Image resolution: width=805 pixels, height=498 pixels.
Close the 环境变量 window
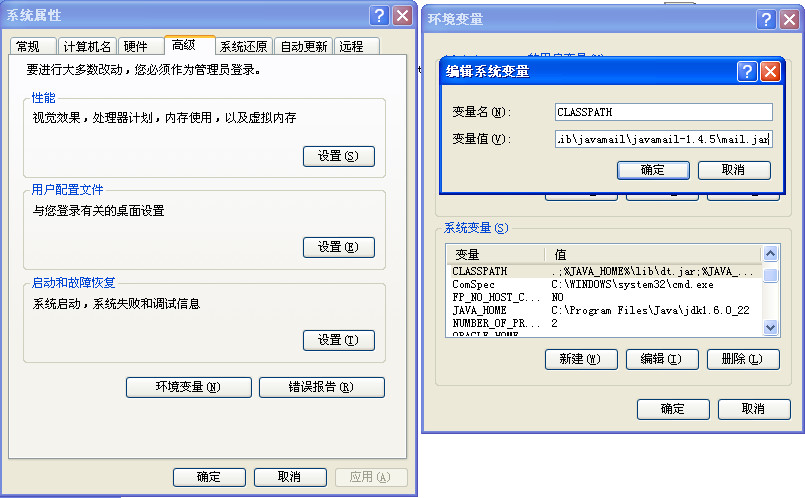tap(789, 20)
